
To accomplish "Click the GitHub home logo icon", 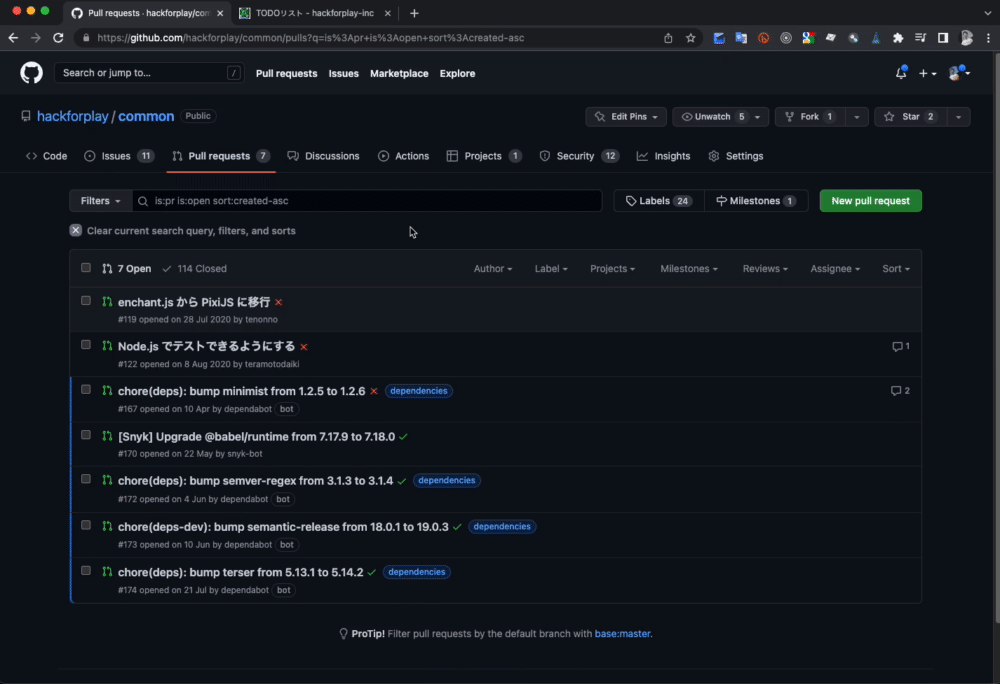I will point(30,72).
